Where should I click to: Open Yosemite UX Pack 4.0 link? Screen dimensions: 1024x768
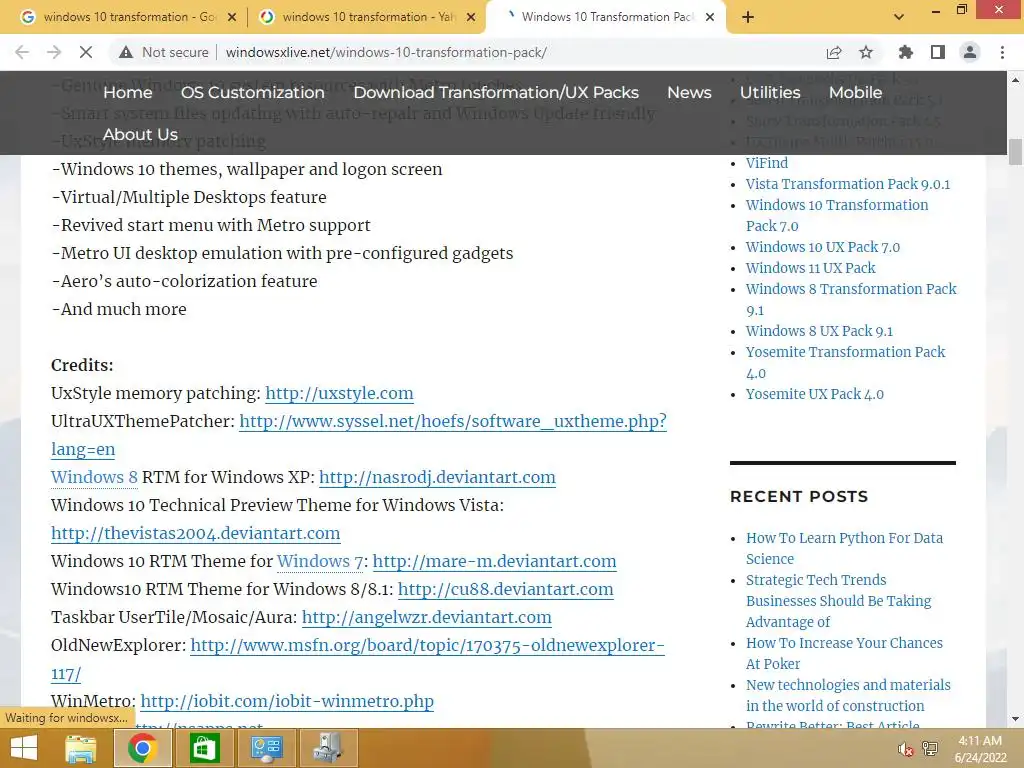[x=814, y=394]
